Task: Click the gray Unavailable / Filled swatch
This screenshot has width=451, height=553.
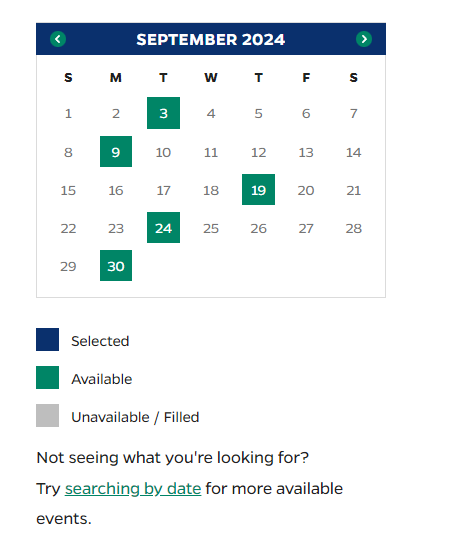Action: 47,415
